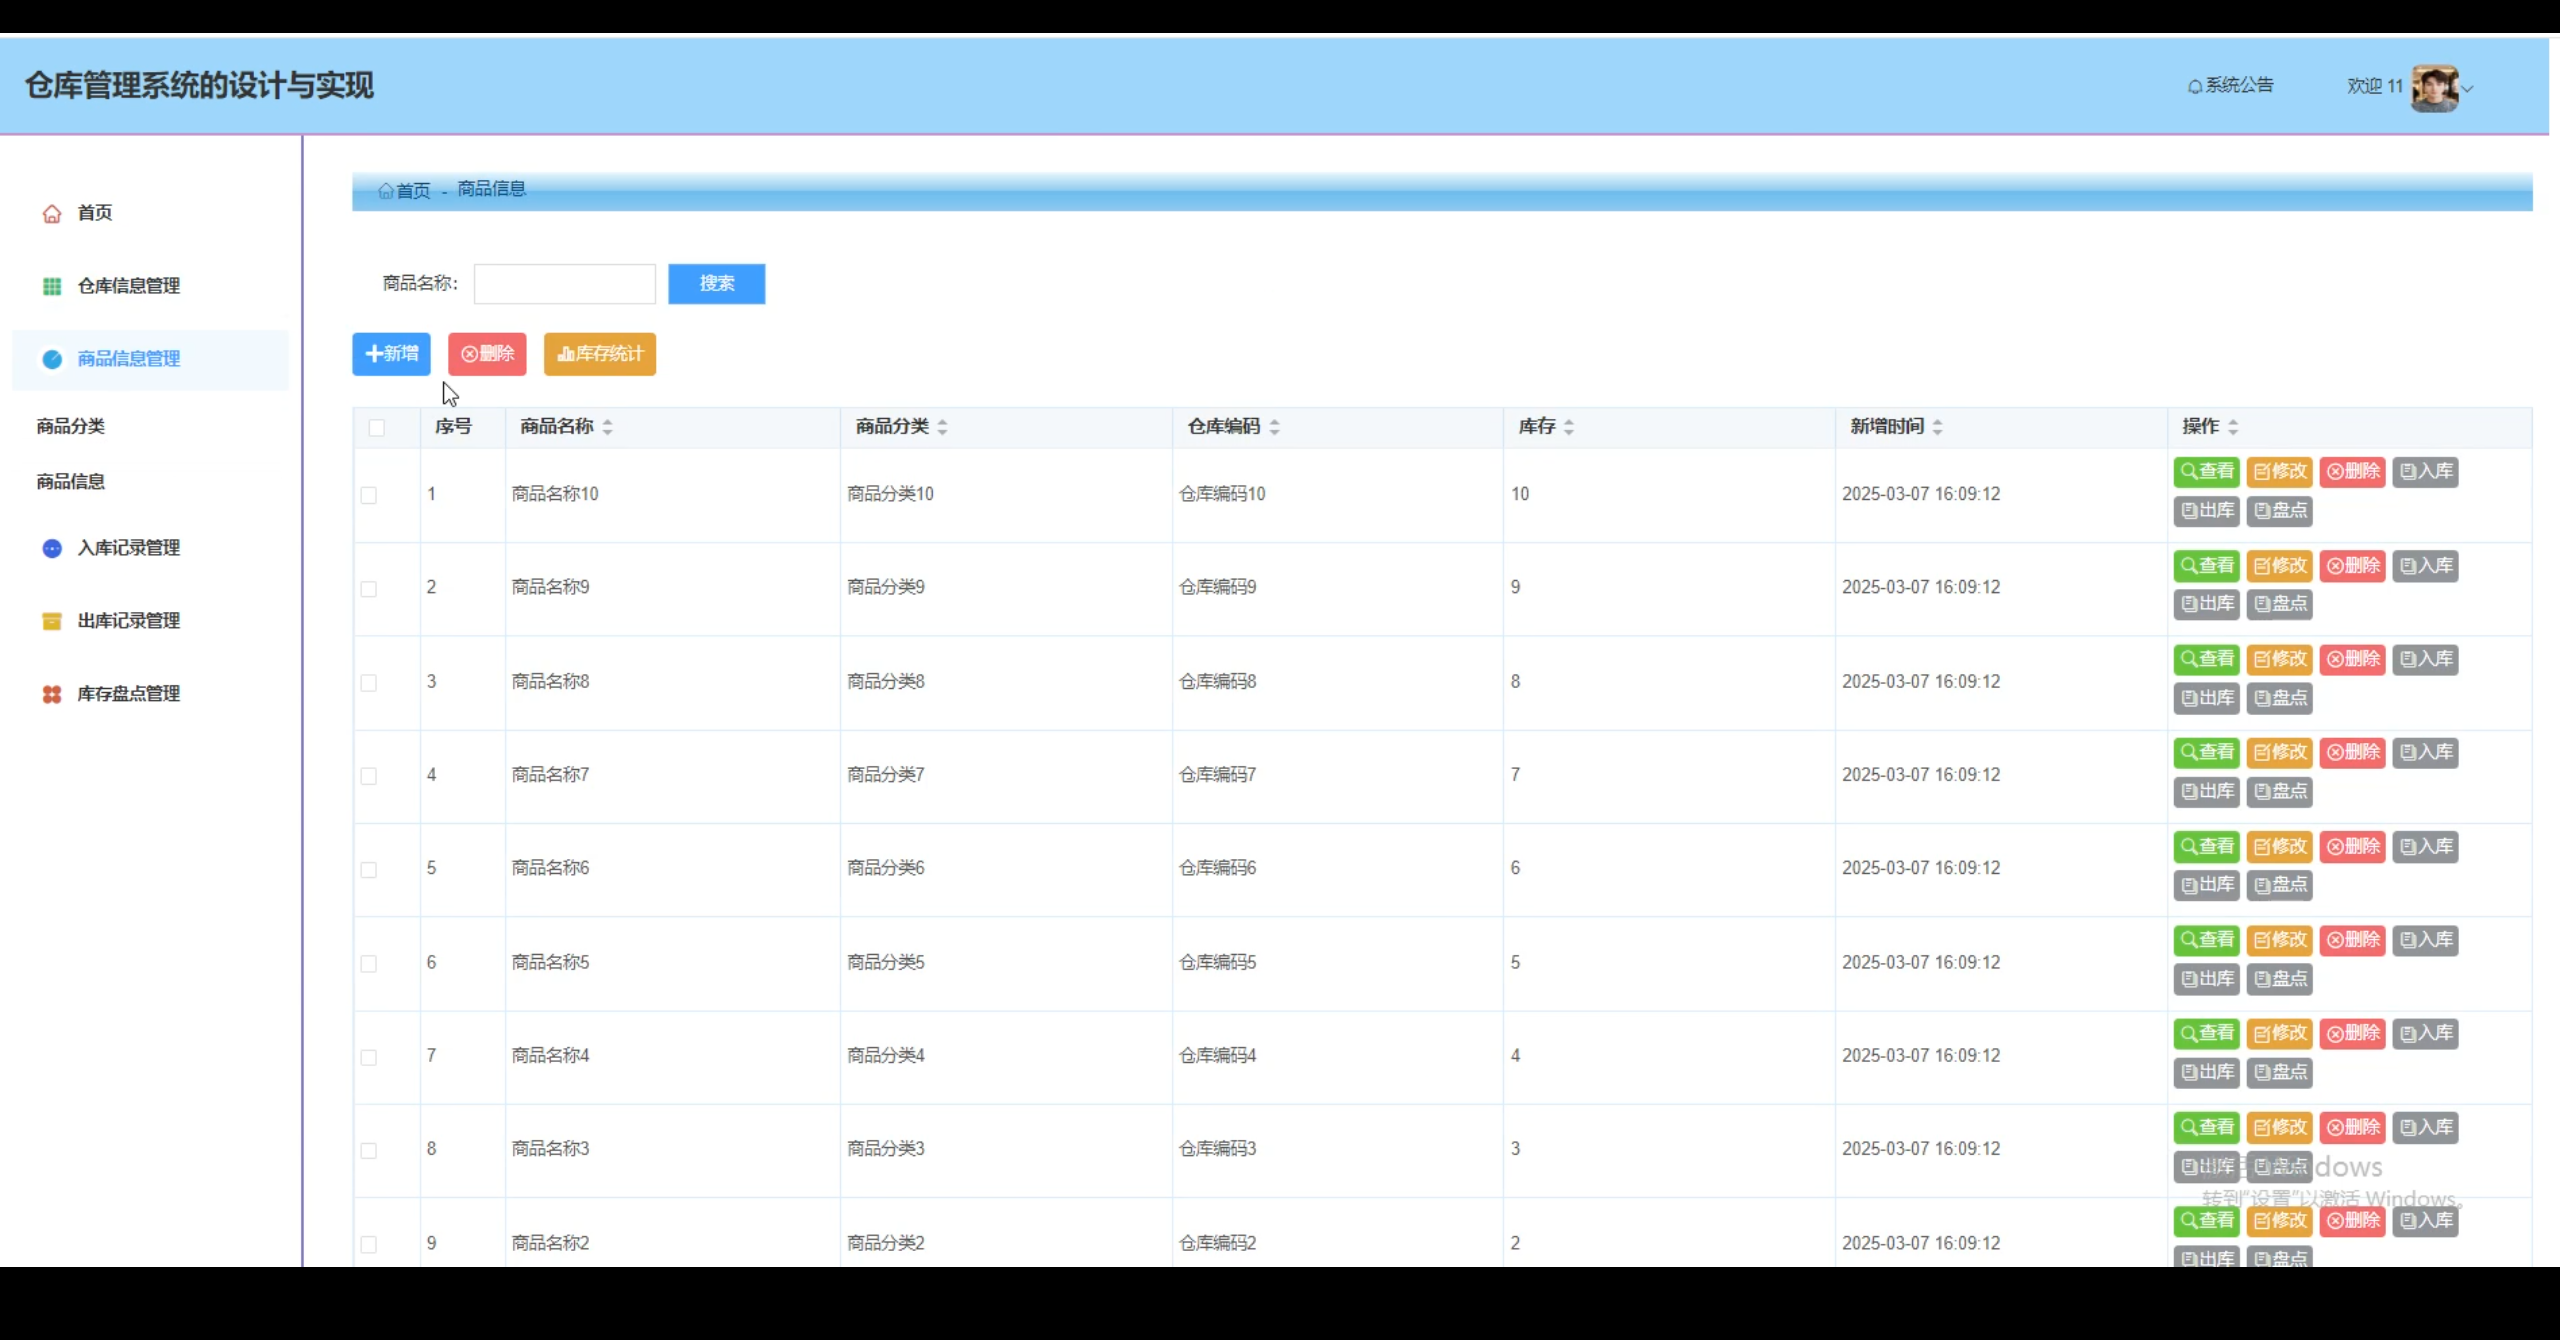Click the 库存统计 statistics button
Viewport: 2560px width, 1340px height.
click(599, 353)
